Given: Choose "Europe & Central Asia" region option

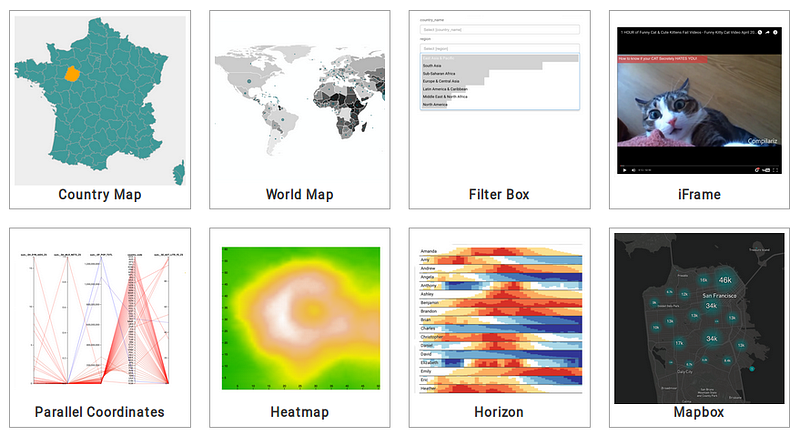Looking at the screenshot, I should click(x=499, y=81).
